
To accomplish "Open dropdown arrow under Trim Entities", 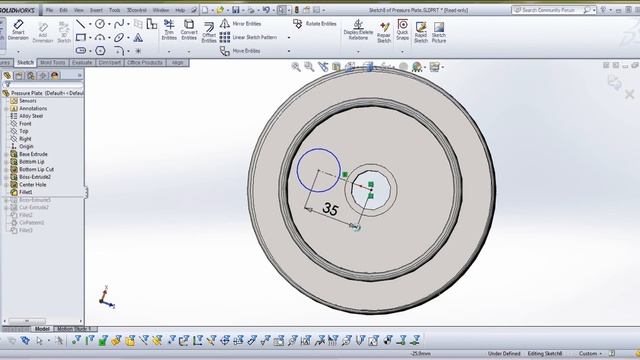I will 169,52.
